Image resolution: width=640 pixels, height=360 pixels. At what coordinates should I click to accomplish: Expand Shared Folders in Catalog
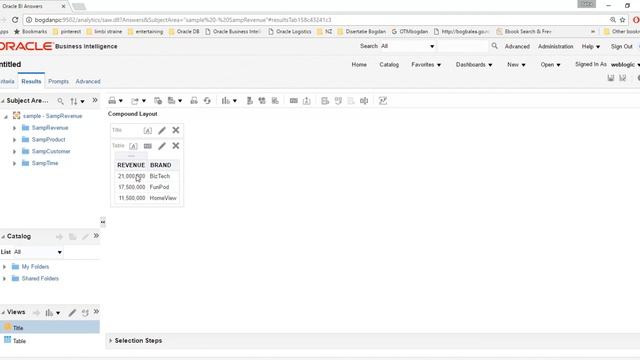click(x=4, y=279)
